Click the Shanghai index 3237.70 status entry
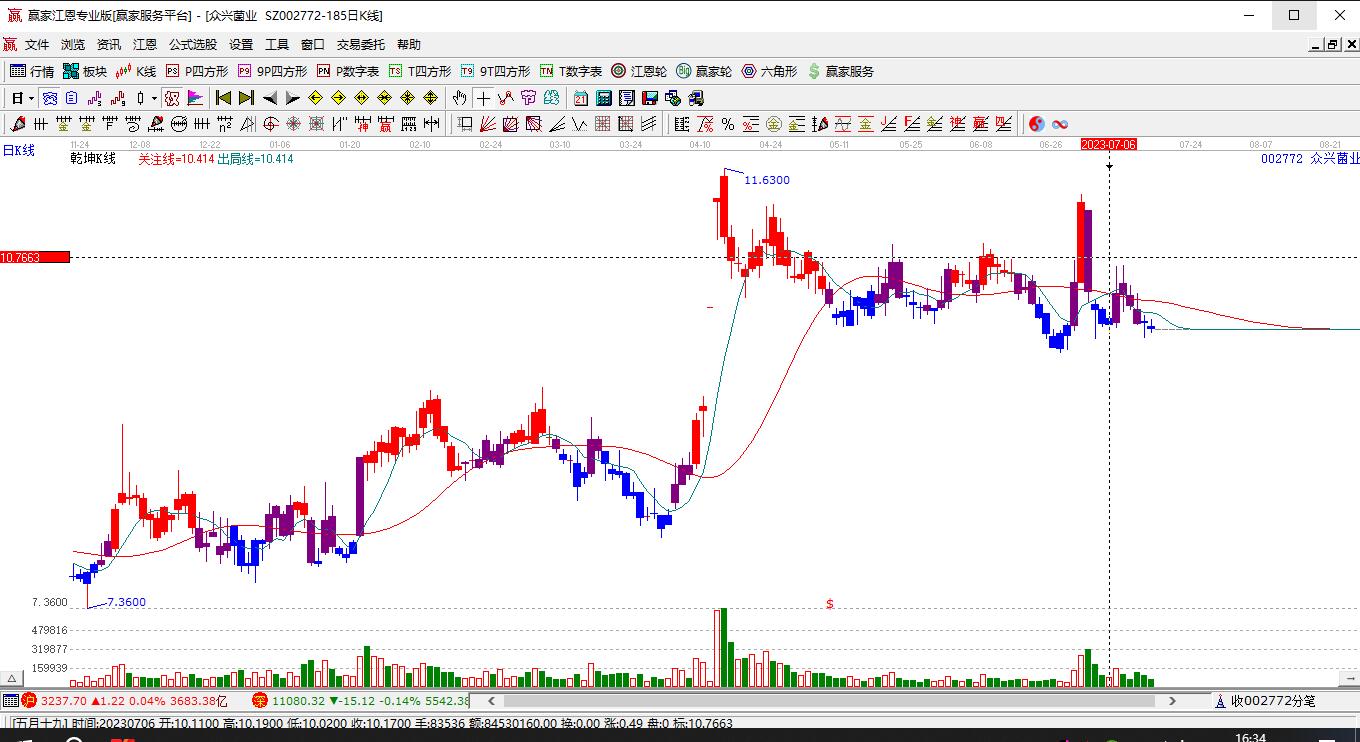Screen dimensions: 1360x742 tap(125, 701)
